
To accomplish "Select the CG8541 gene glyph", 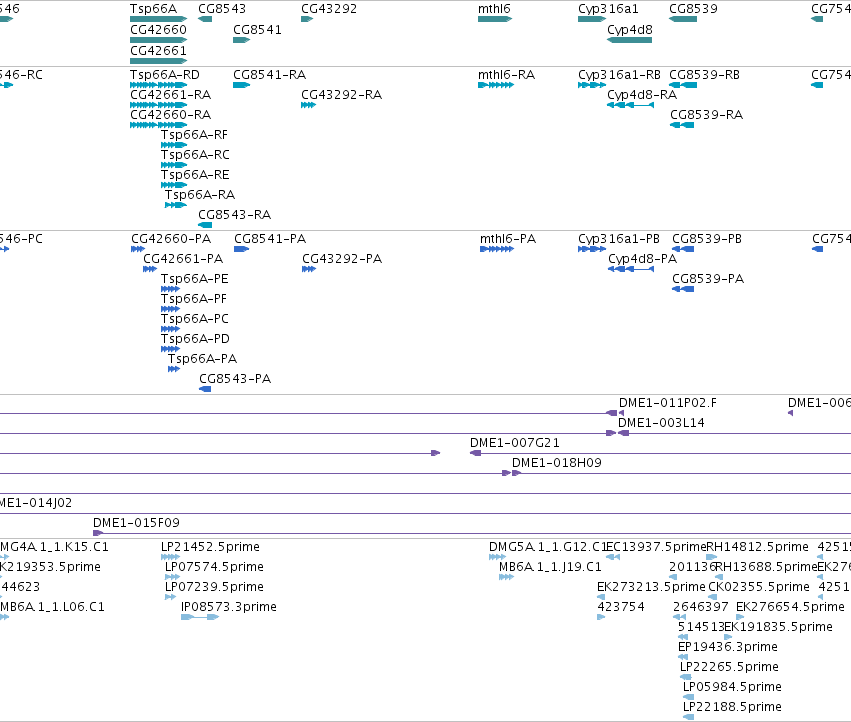I will (242, 40).
